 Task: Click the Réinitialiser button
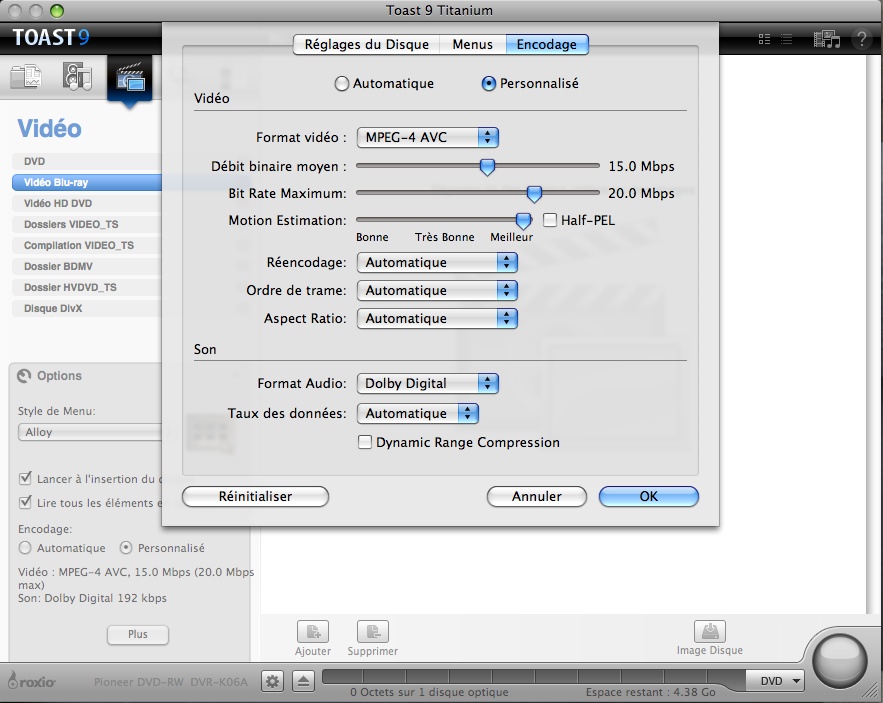(255, 496)
